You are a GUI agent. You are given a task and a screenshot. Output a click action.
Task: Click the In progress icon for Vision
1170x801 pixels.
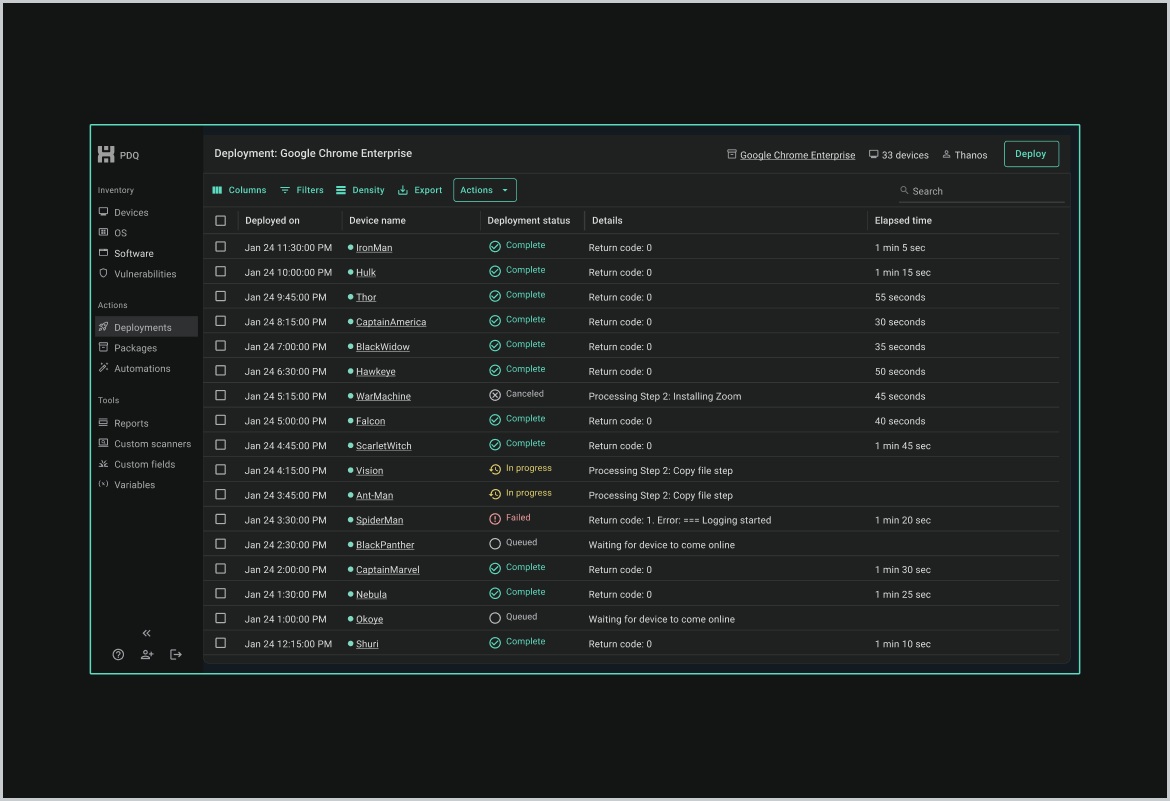tap(495, 470)
